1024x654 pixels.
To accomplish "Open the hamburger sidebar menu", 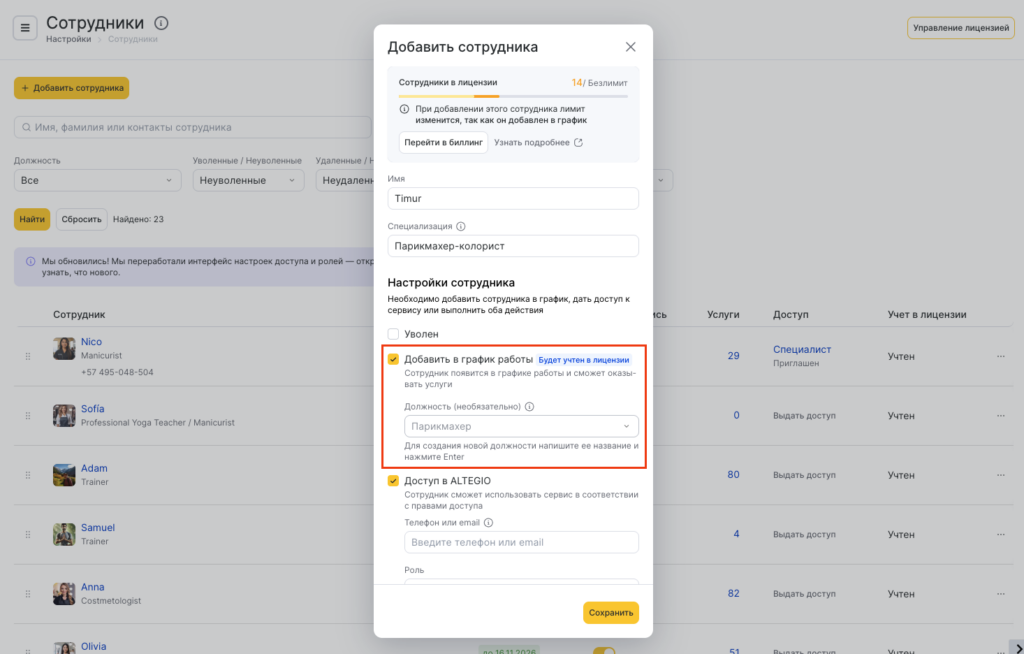I will 25,27.
